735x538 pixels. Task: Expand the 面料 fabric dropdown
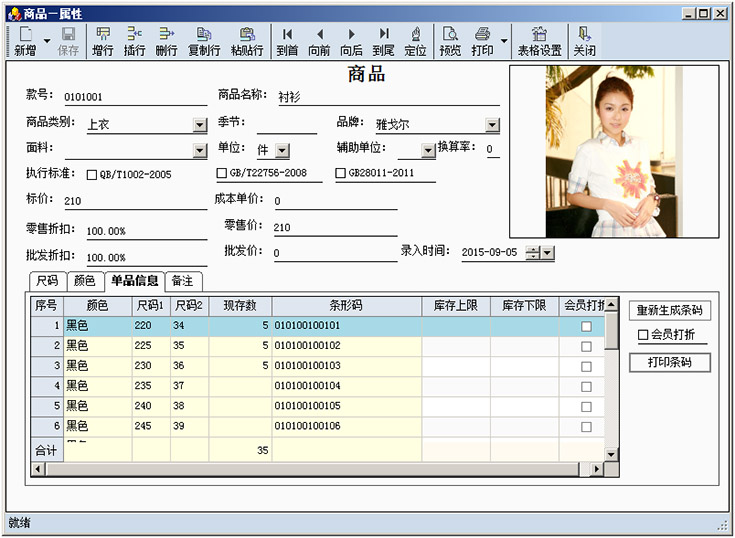click(x=200, y=151)
